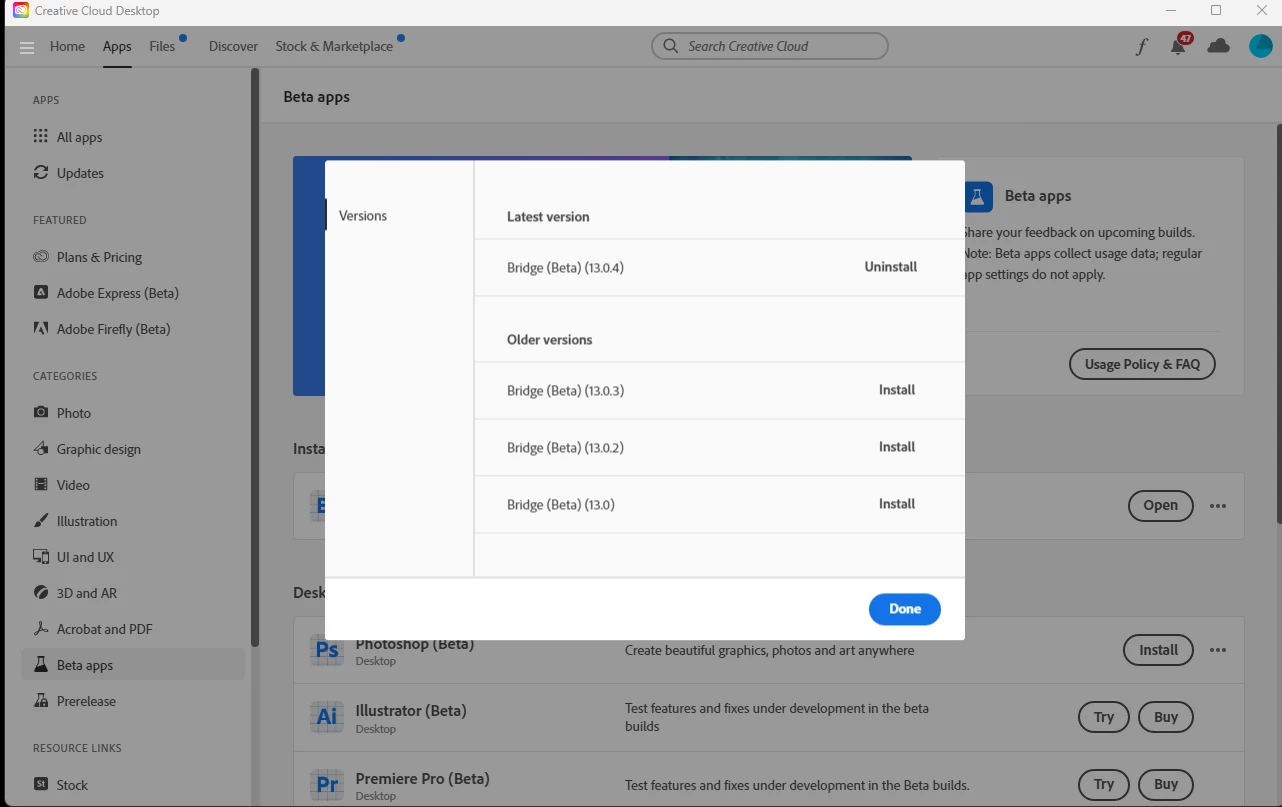The width and height of the screenshot is (1282, 807).
Task: Click the Updates refresh icon
Action: tap(41, 173)
